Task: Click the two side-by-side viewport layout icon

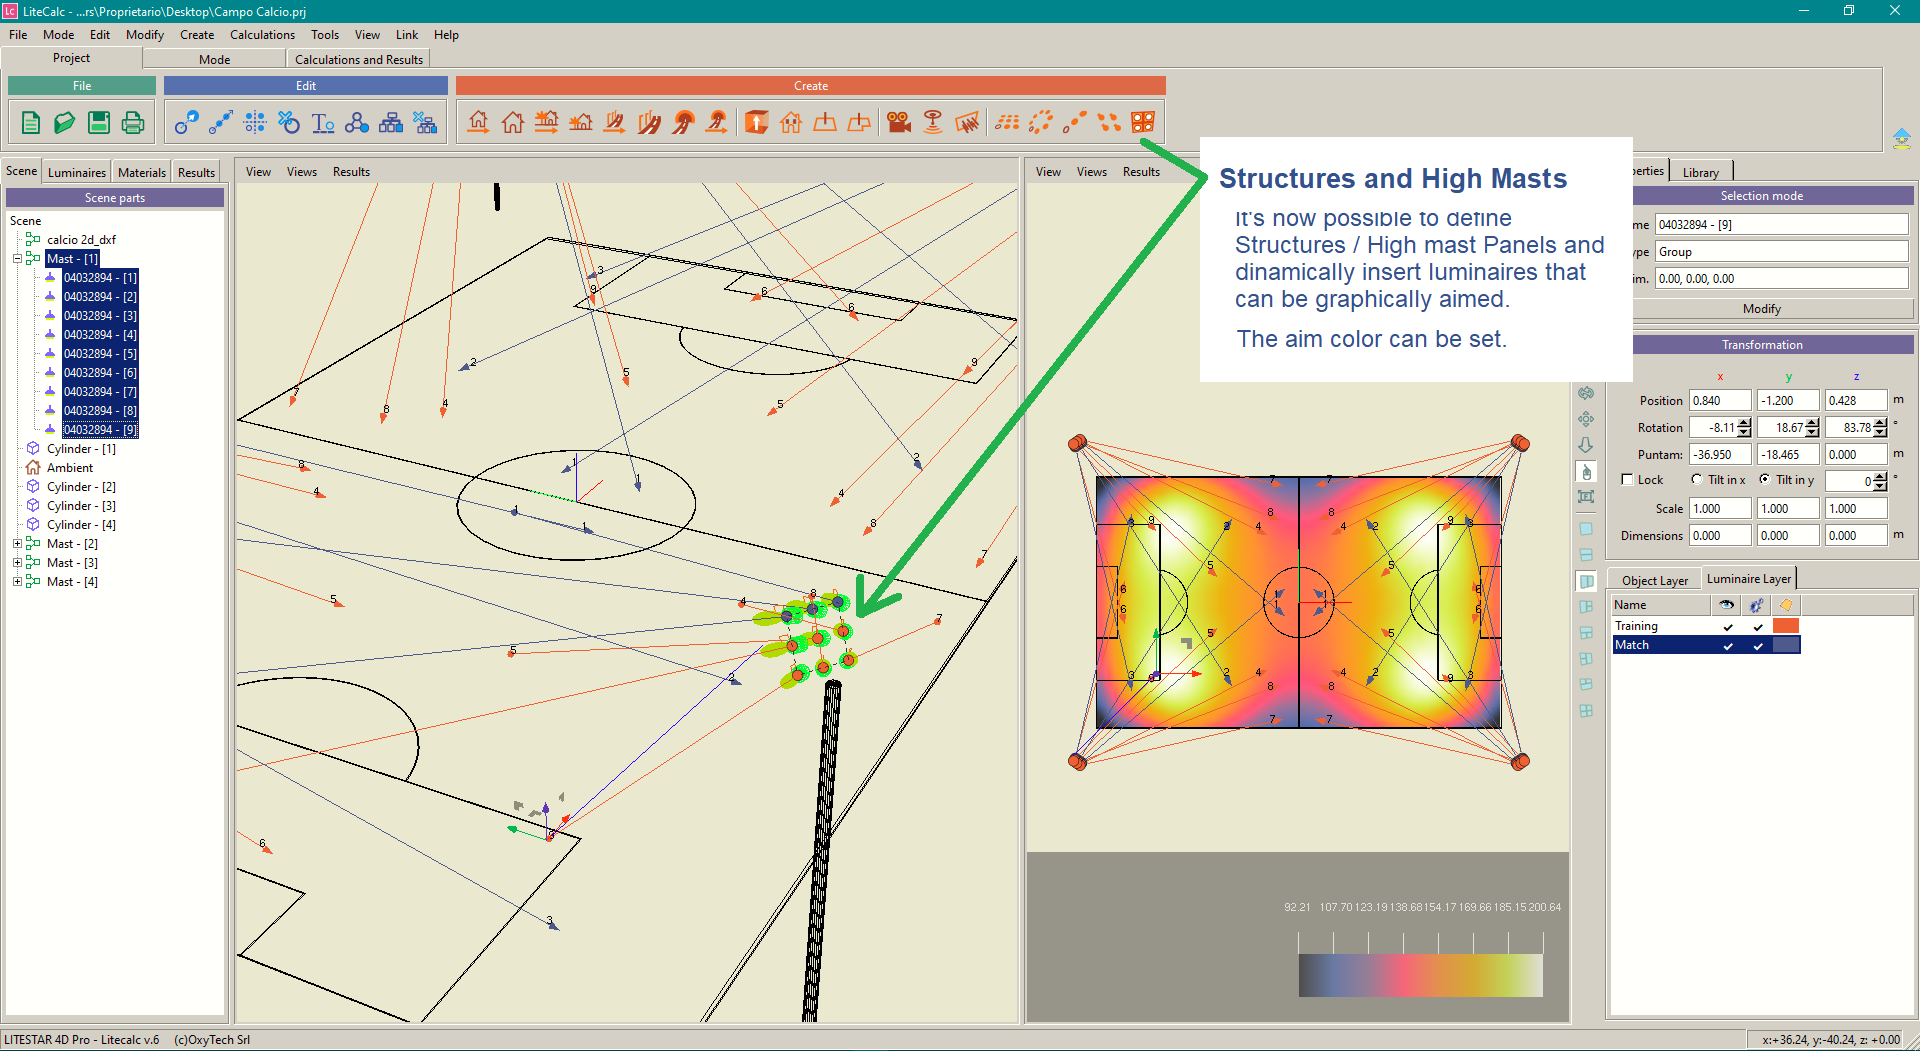Action: (x=1586, y=581)
